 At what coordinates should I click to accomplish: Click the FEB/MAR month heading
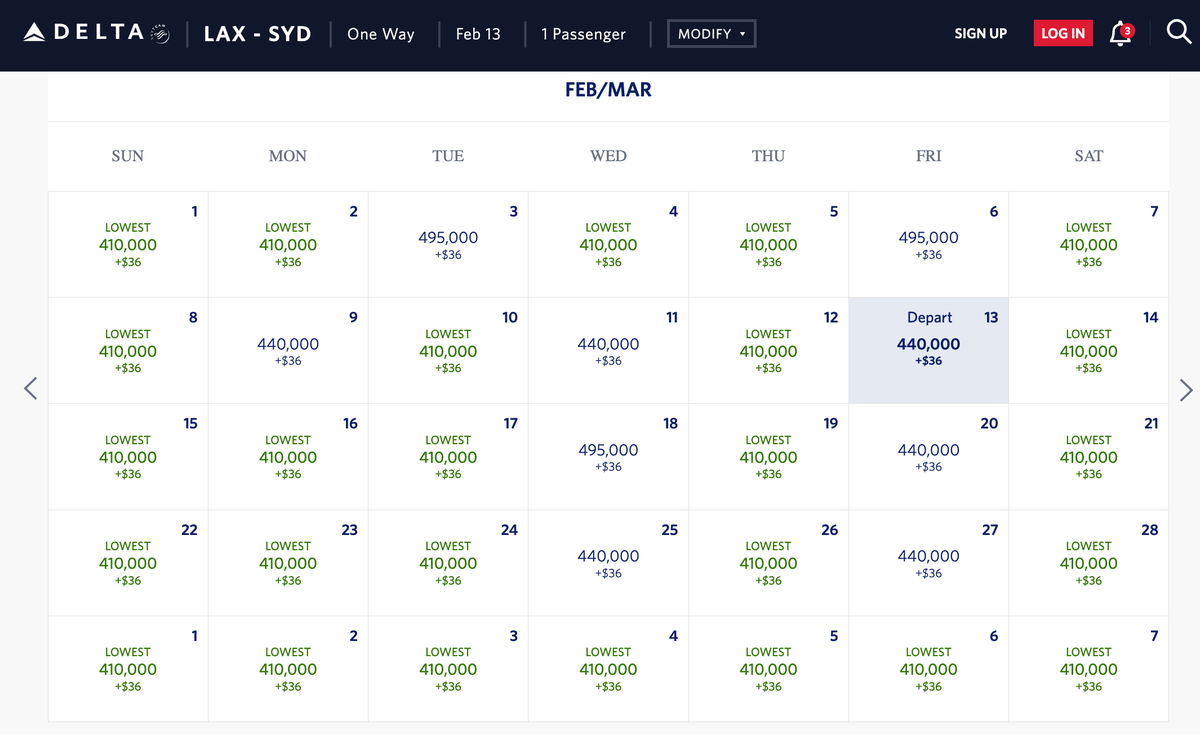[608, 89]
